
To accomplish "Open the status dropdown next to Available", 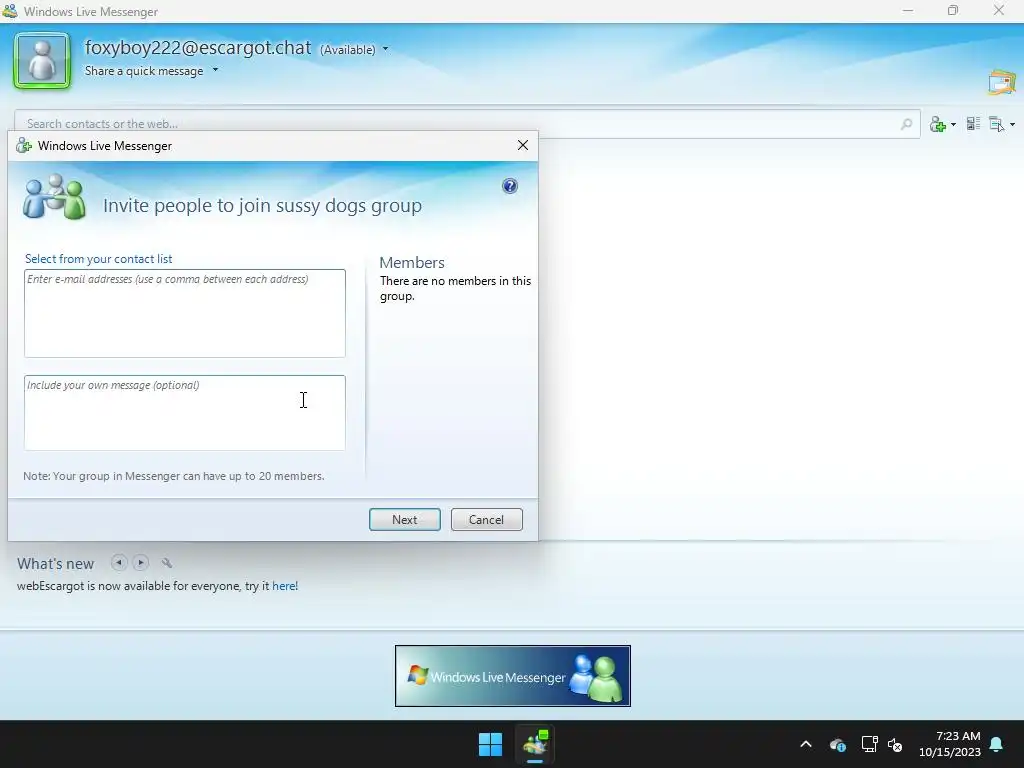I will pos(385,49).
